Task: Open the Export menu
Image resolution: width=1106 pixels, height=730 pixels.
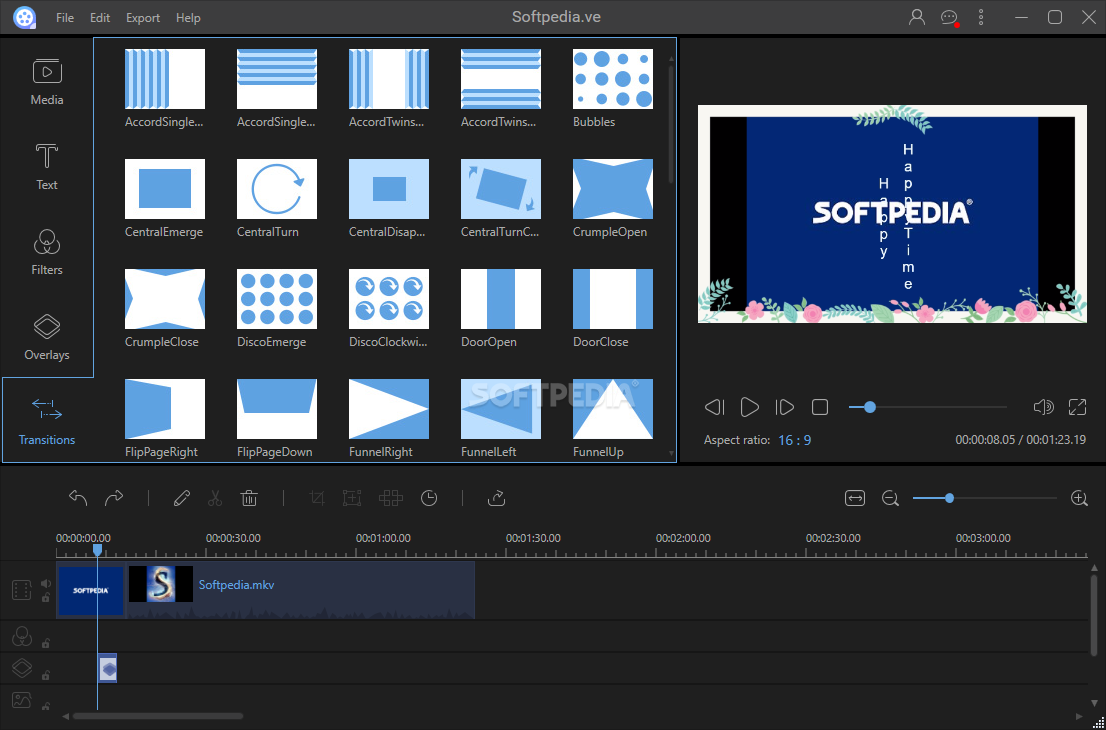Action: [x=143, y=18]
